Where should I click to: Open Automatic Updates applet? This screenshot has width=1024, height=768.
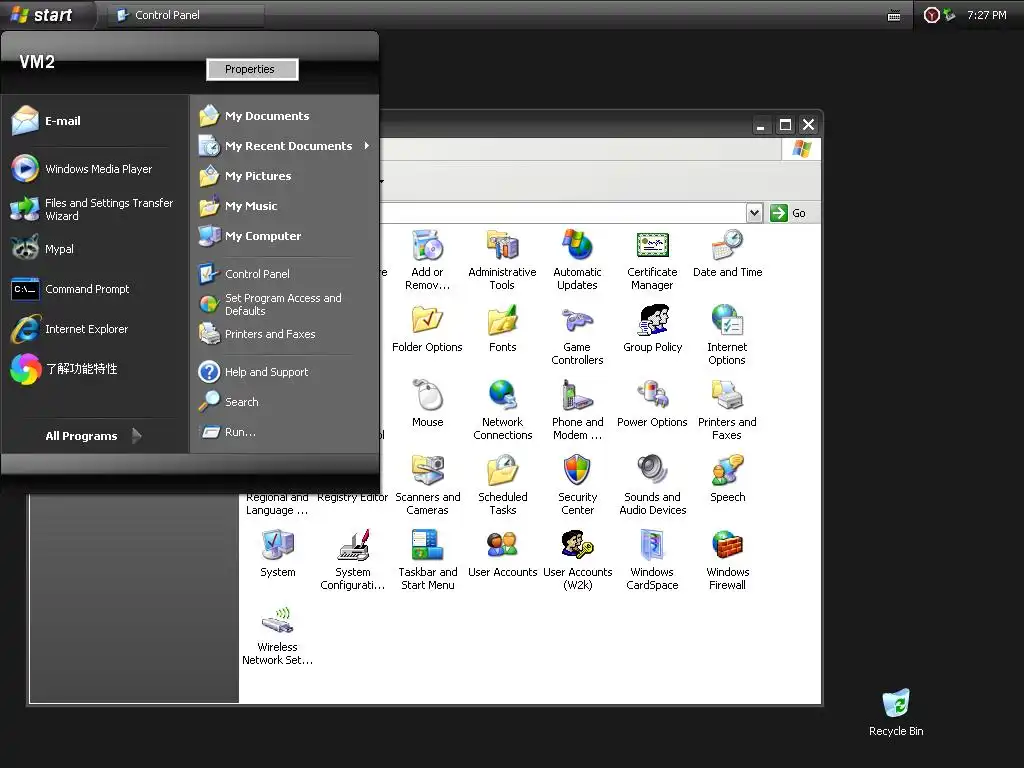[577, 259]
